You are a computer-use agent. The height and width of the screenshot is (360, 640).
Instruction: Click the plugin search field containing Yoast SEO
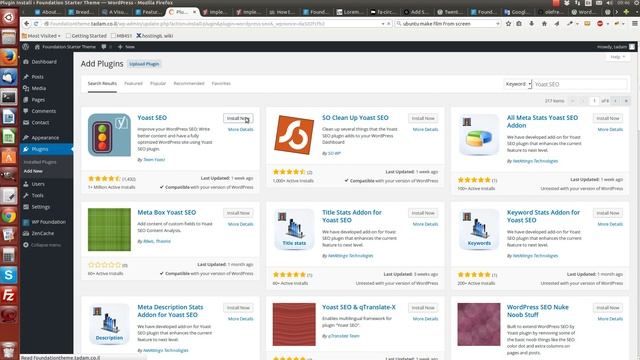coord(580,84)
